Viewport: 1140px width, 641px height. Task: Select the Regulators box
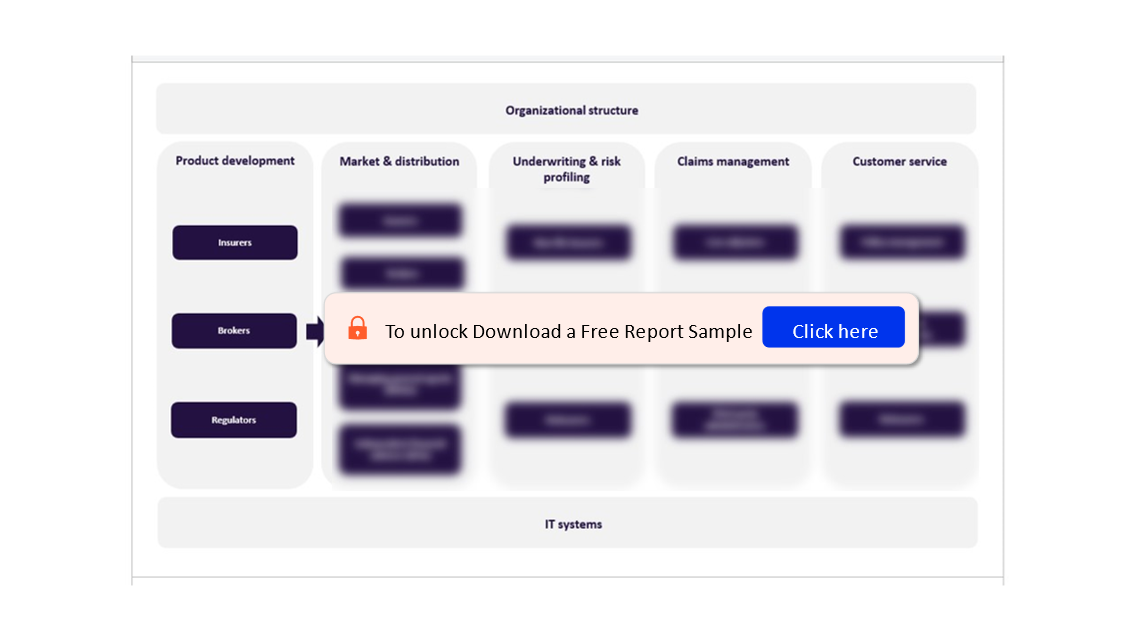pyautogui.click(x=234, y=419)
